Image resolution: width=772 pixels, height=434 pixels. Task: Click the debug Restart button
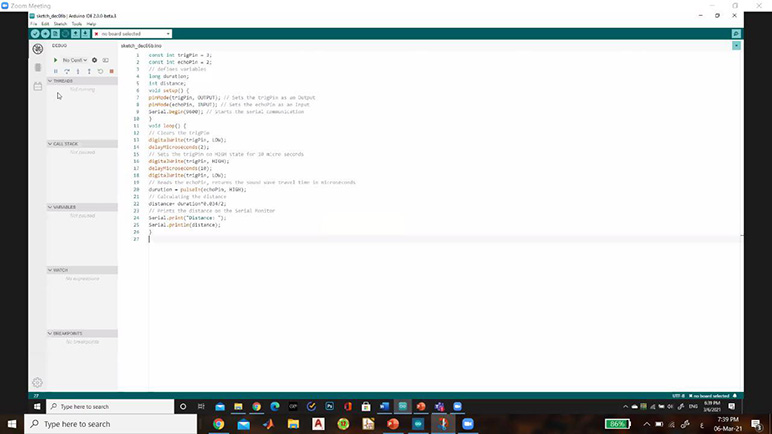(x=100, y=71)
